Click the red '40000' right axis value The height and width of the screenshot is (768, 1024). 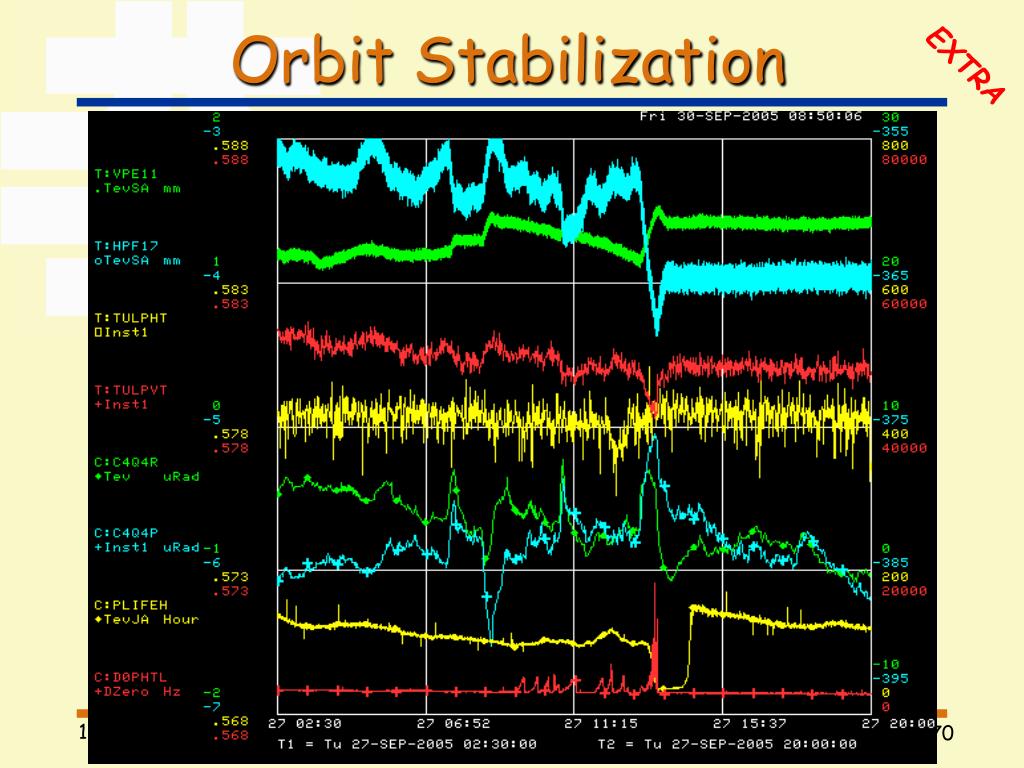coord(904,448)
